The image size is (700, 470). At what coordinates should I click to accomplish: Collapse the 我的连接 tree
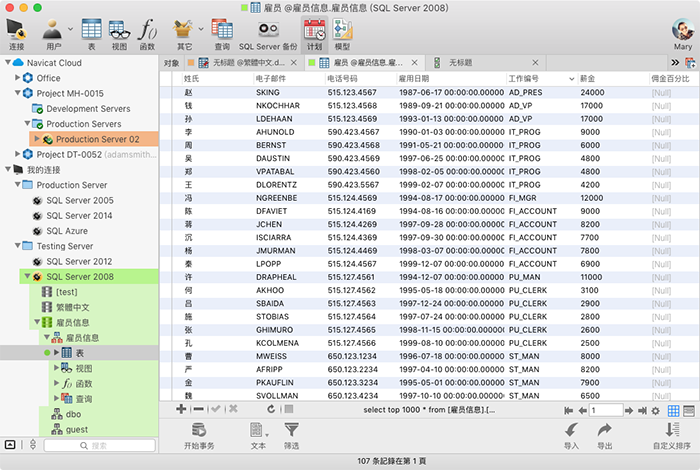(x=8, y=169)
